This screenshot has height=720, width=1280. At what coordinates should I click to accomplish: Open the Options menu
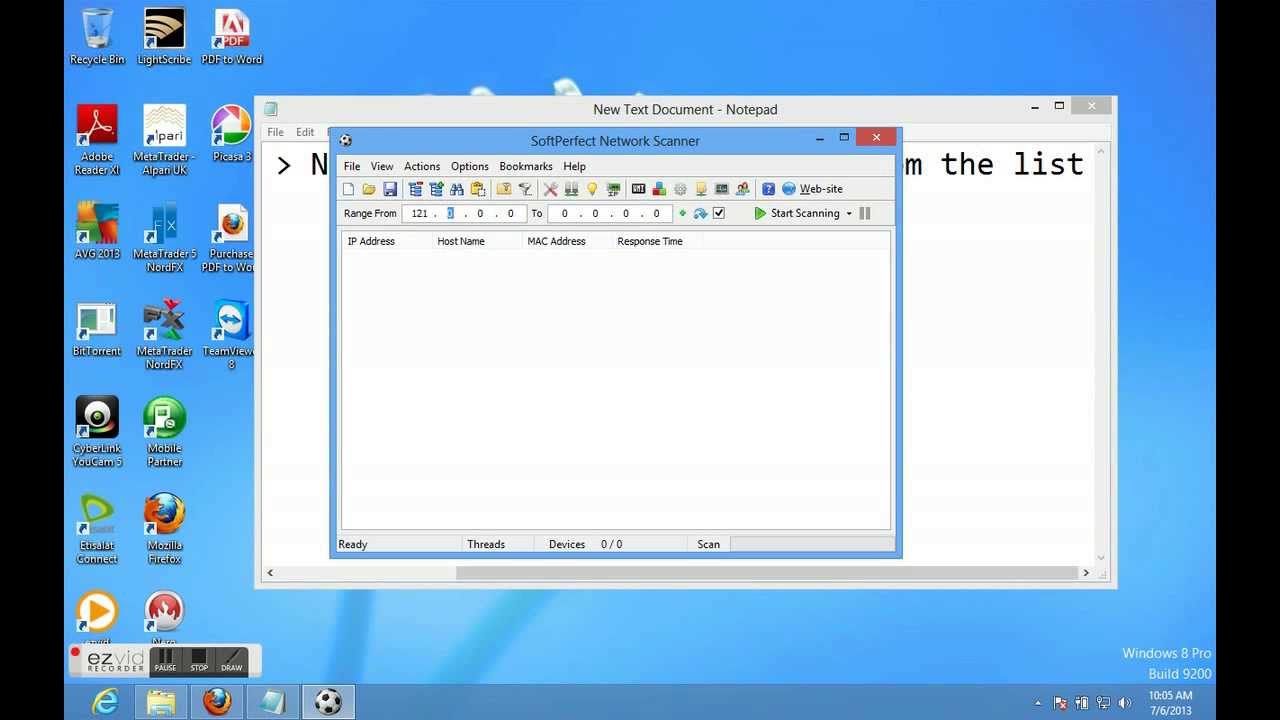[x=470, y=166]
